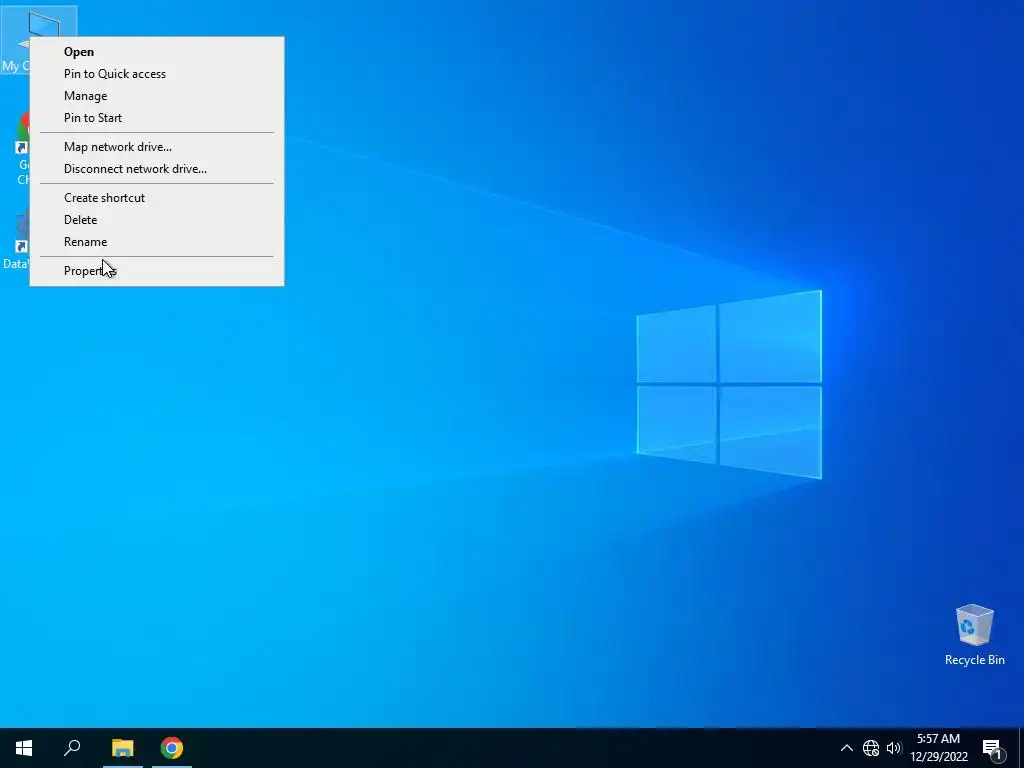Screen dimensions: 1024x768
Task: Open the Action Center notifications icon
Action: tap(992, 748)
